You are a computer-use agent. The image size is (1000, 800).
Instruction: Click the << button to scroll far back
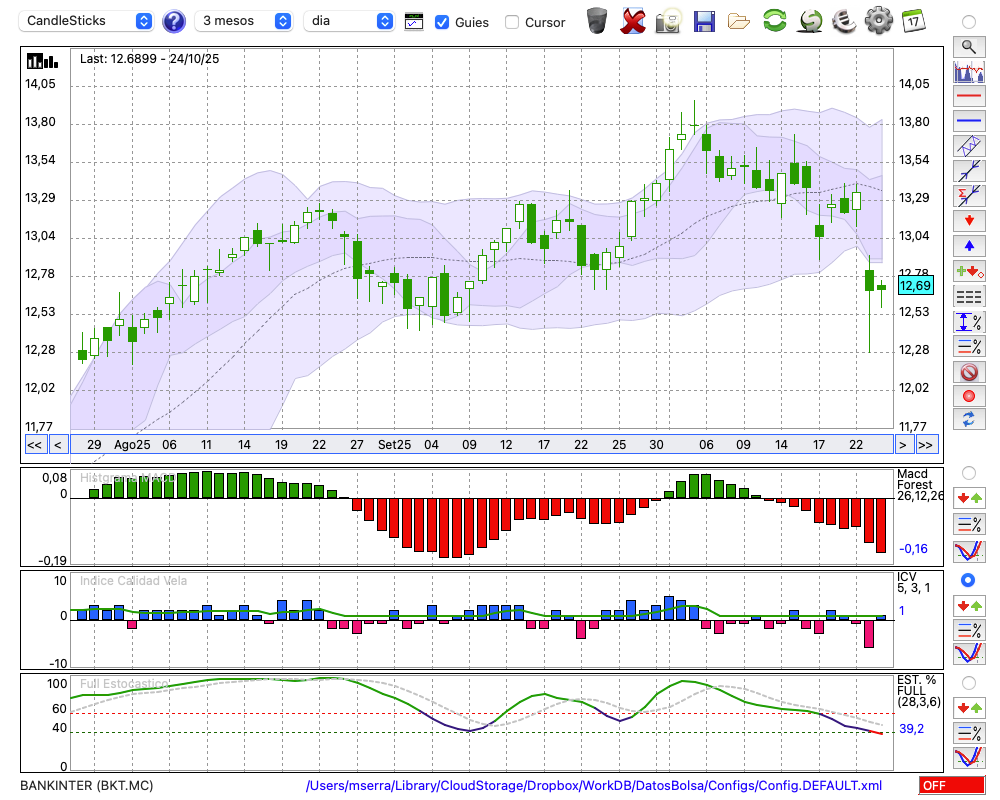34,445
